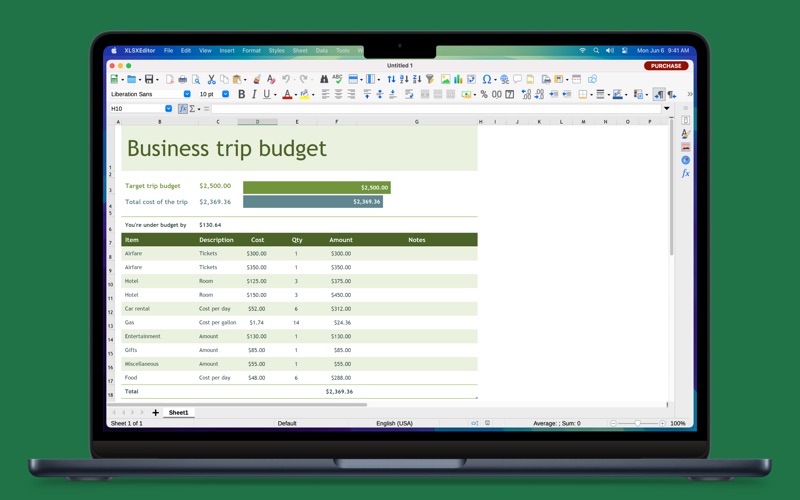Open the sidebar Styles panel icon
Image resolution: width=800 pixels, height=500 pixels.
tap(685, 134)
